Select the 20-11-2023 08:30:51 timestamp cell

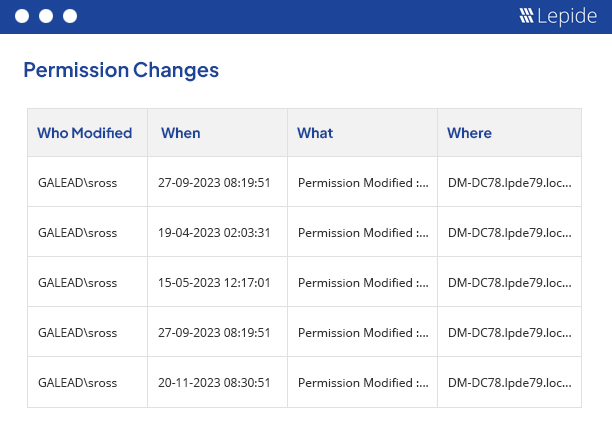click(214, 383)
